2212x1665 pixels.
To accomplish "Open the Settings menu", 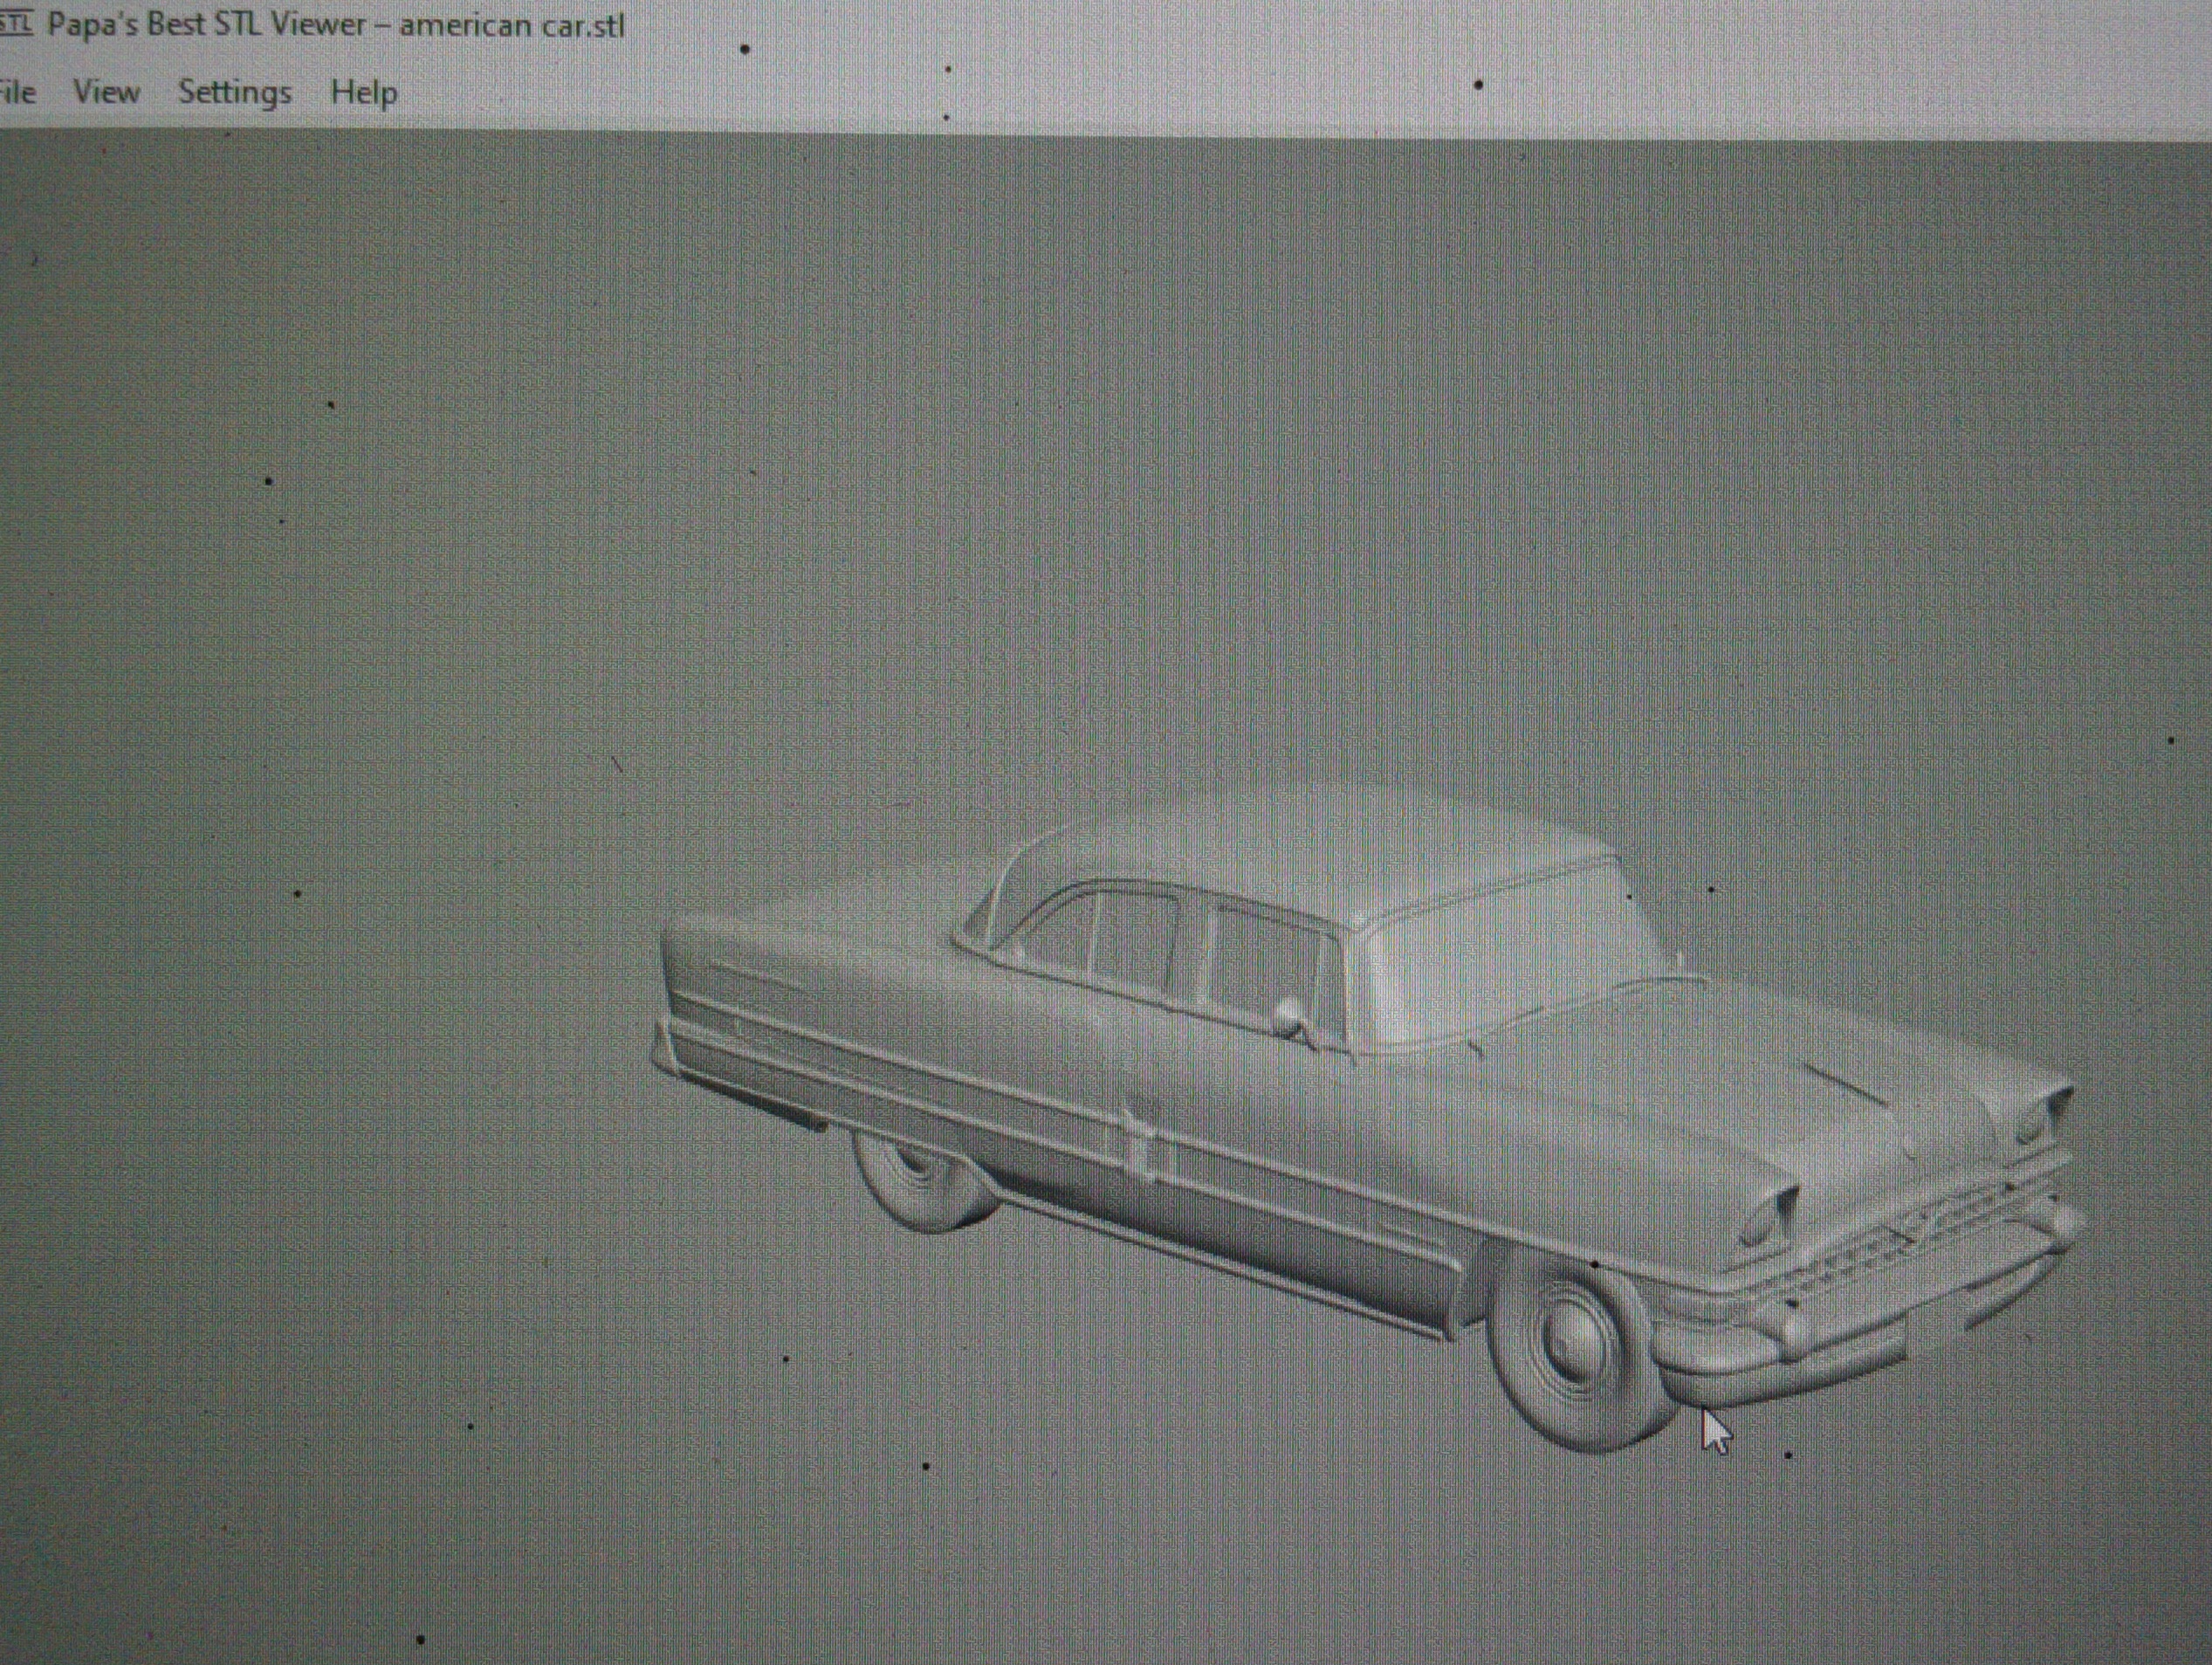I will pos(235,93).
